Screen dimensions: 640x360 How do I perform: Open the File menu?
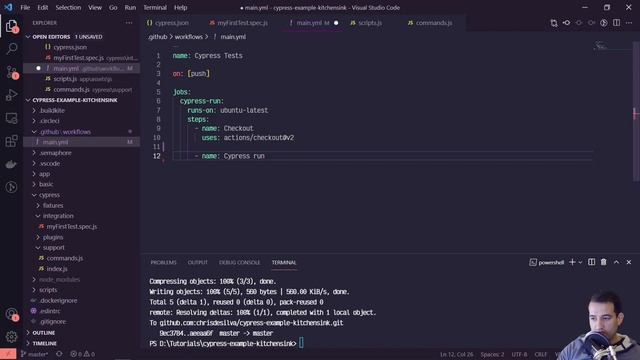click(x=25, y=7)
